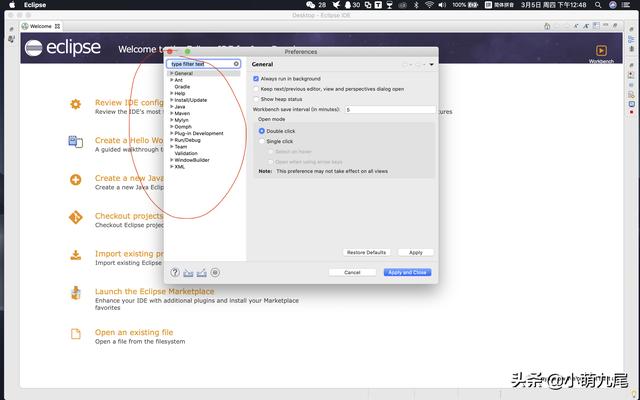Image resolution: width=640 pixels, height=400 pixels.
Task: Click the Apply button
Action: tap(416, 252)
